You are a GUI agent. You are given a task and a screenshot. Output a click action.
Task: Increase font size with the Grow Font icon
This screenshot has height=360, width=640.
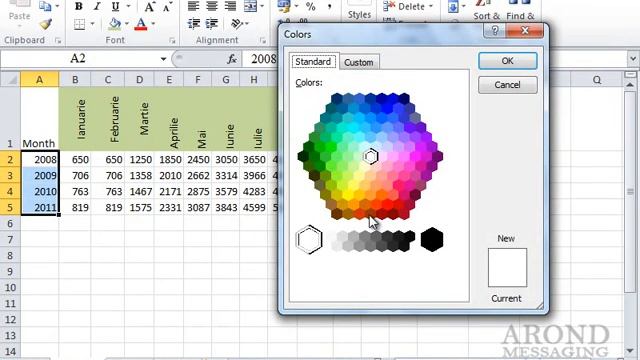pos(149,7)
